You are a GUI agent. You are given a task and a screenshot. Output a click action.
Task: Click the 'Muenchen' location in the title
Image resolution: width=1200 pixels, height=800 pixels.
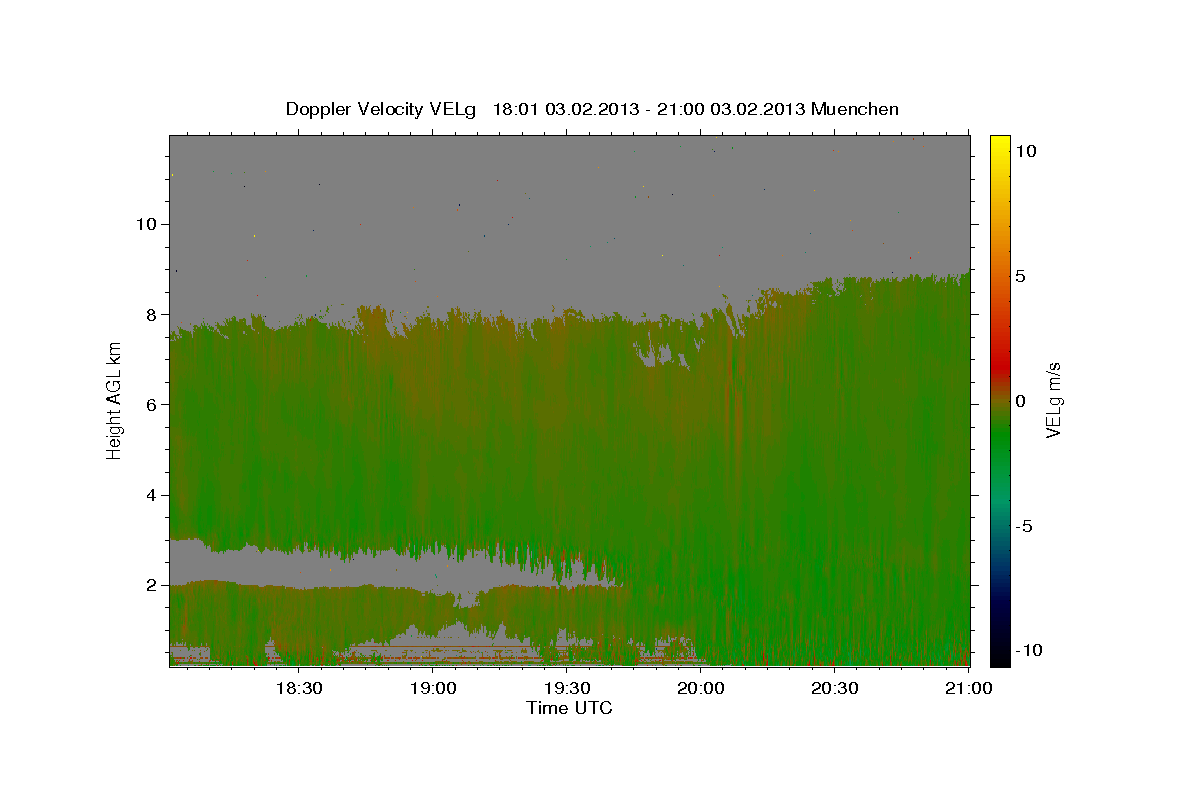855,109
